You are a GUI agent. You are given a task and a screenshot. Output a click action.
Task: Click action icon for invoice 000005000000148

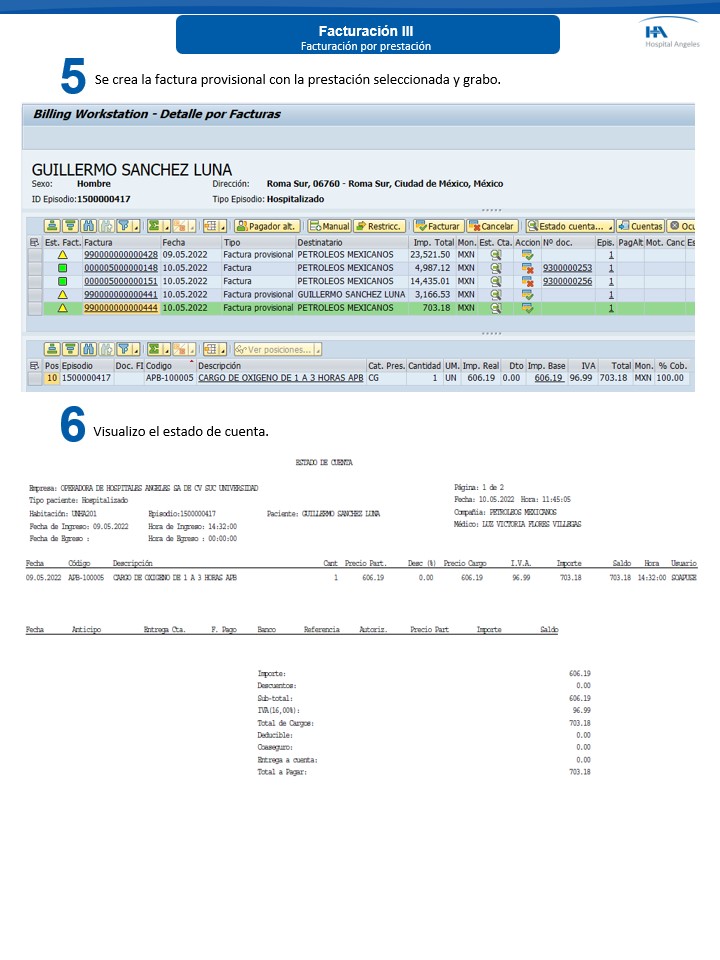coord(527,268)
